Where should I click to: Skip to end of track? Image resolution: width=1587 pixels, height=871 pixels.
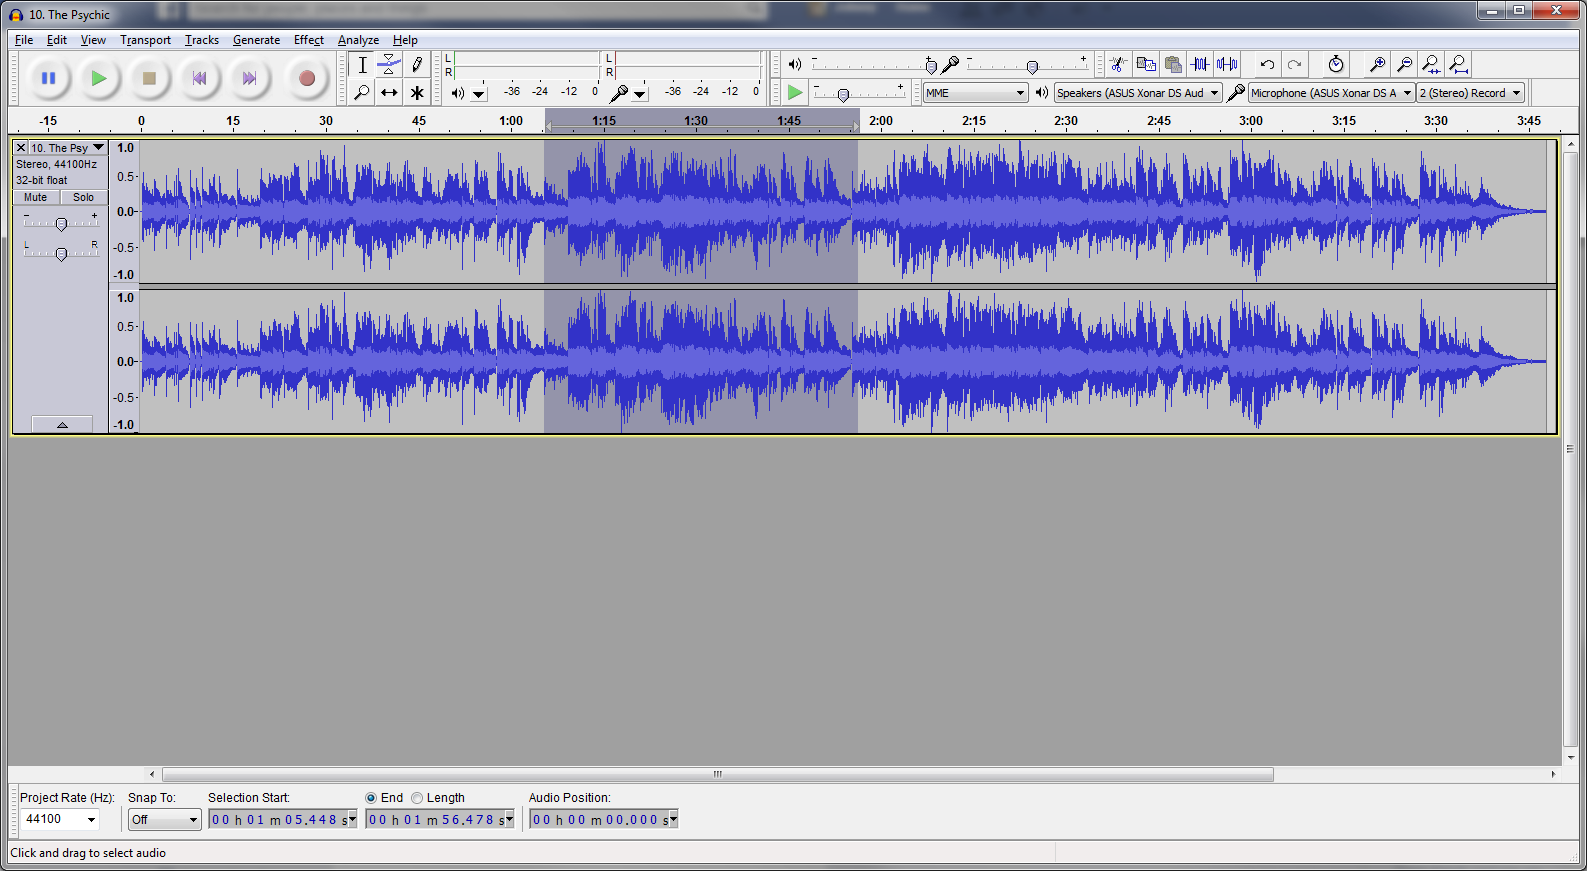[x=249, y=78]
